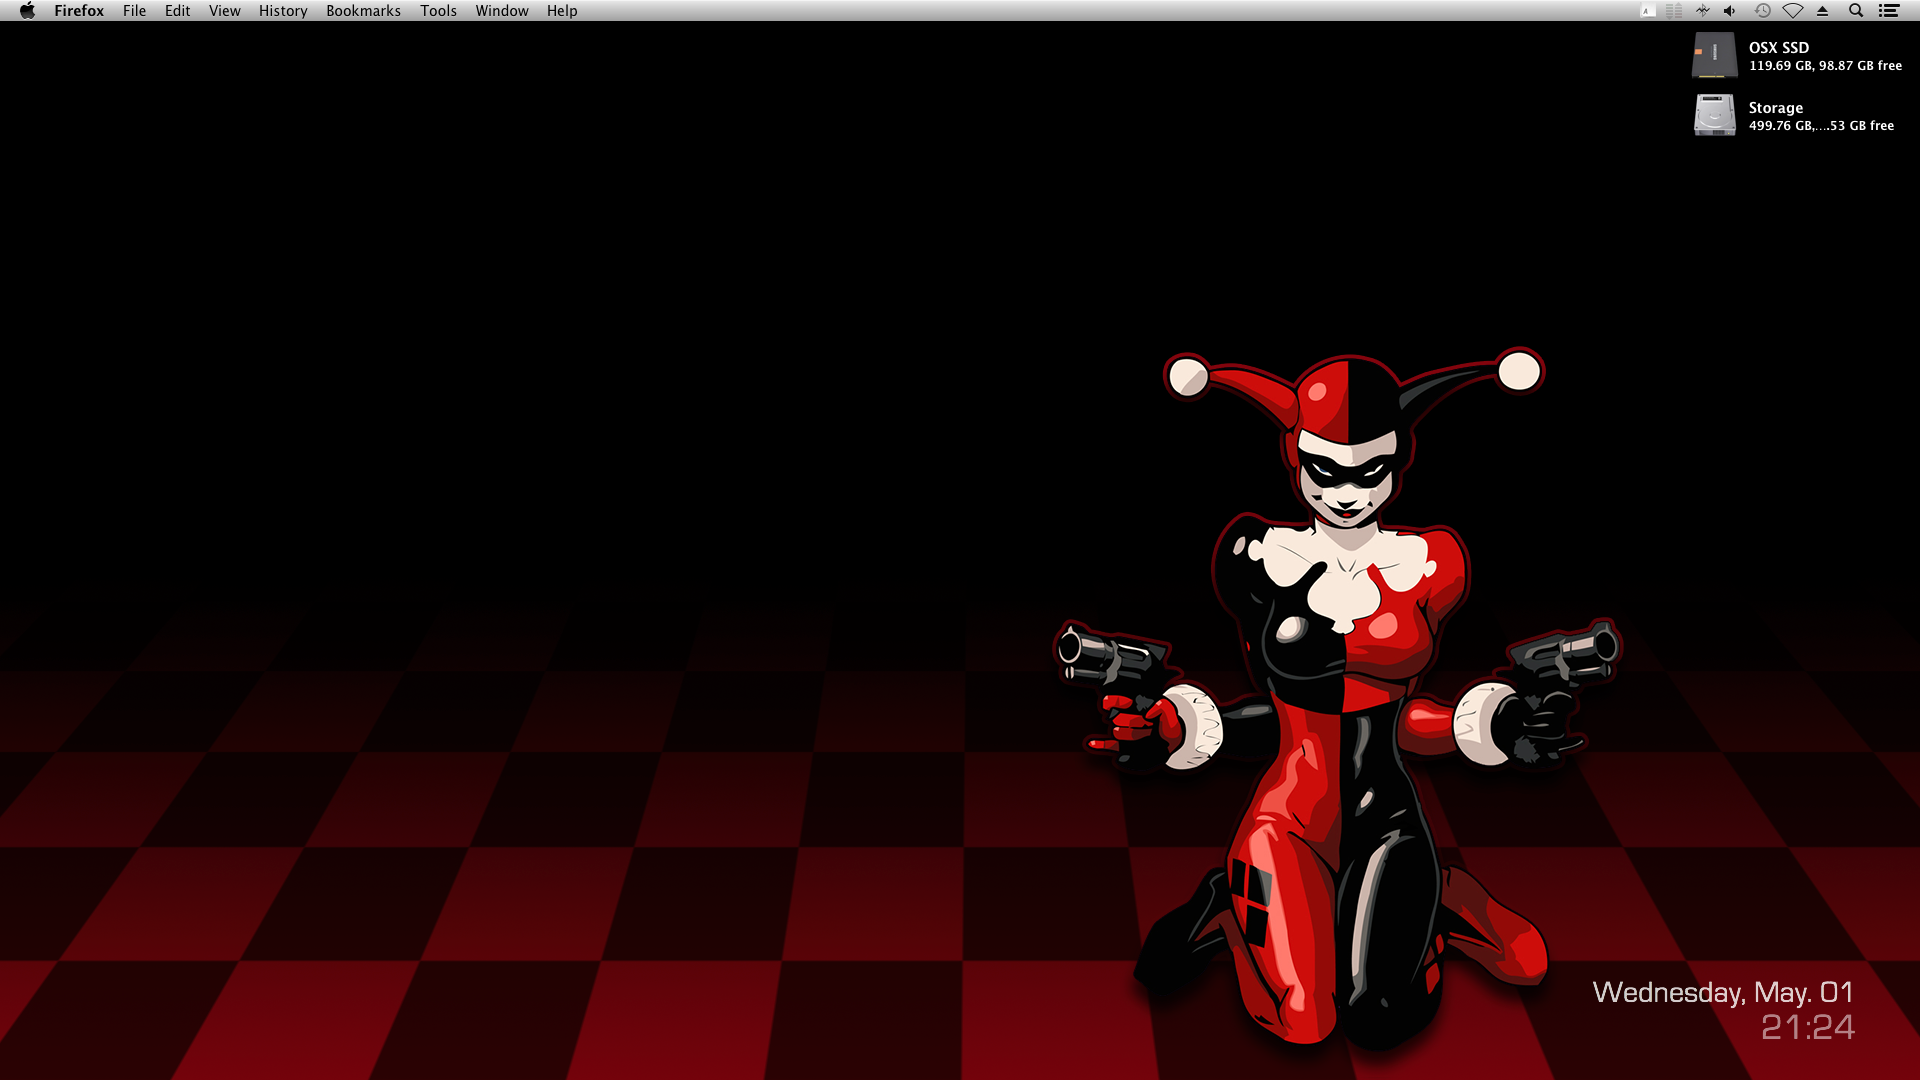Open the Time Machine menu icon
The image size is (1920, 1080).
click(1762, 11)
